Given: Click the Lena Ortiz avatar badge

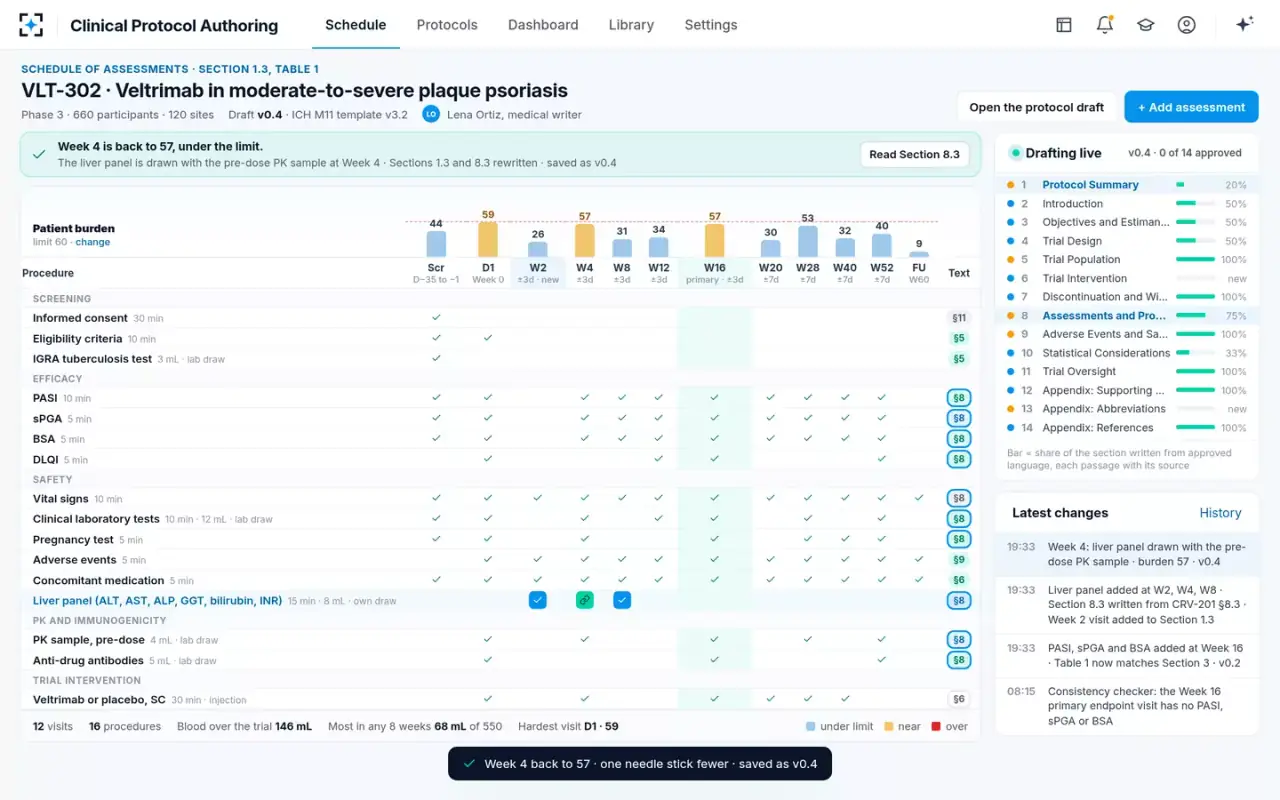Looking at the screenshot, I should 431,114.
